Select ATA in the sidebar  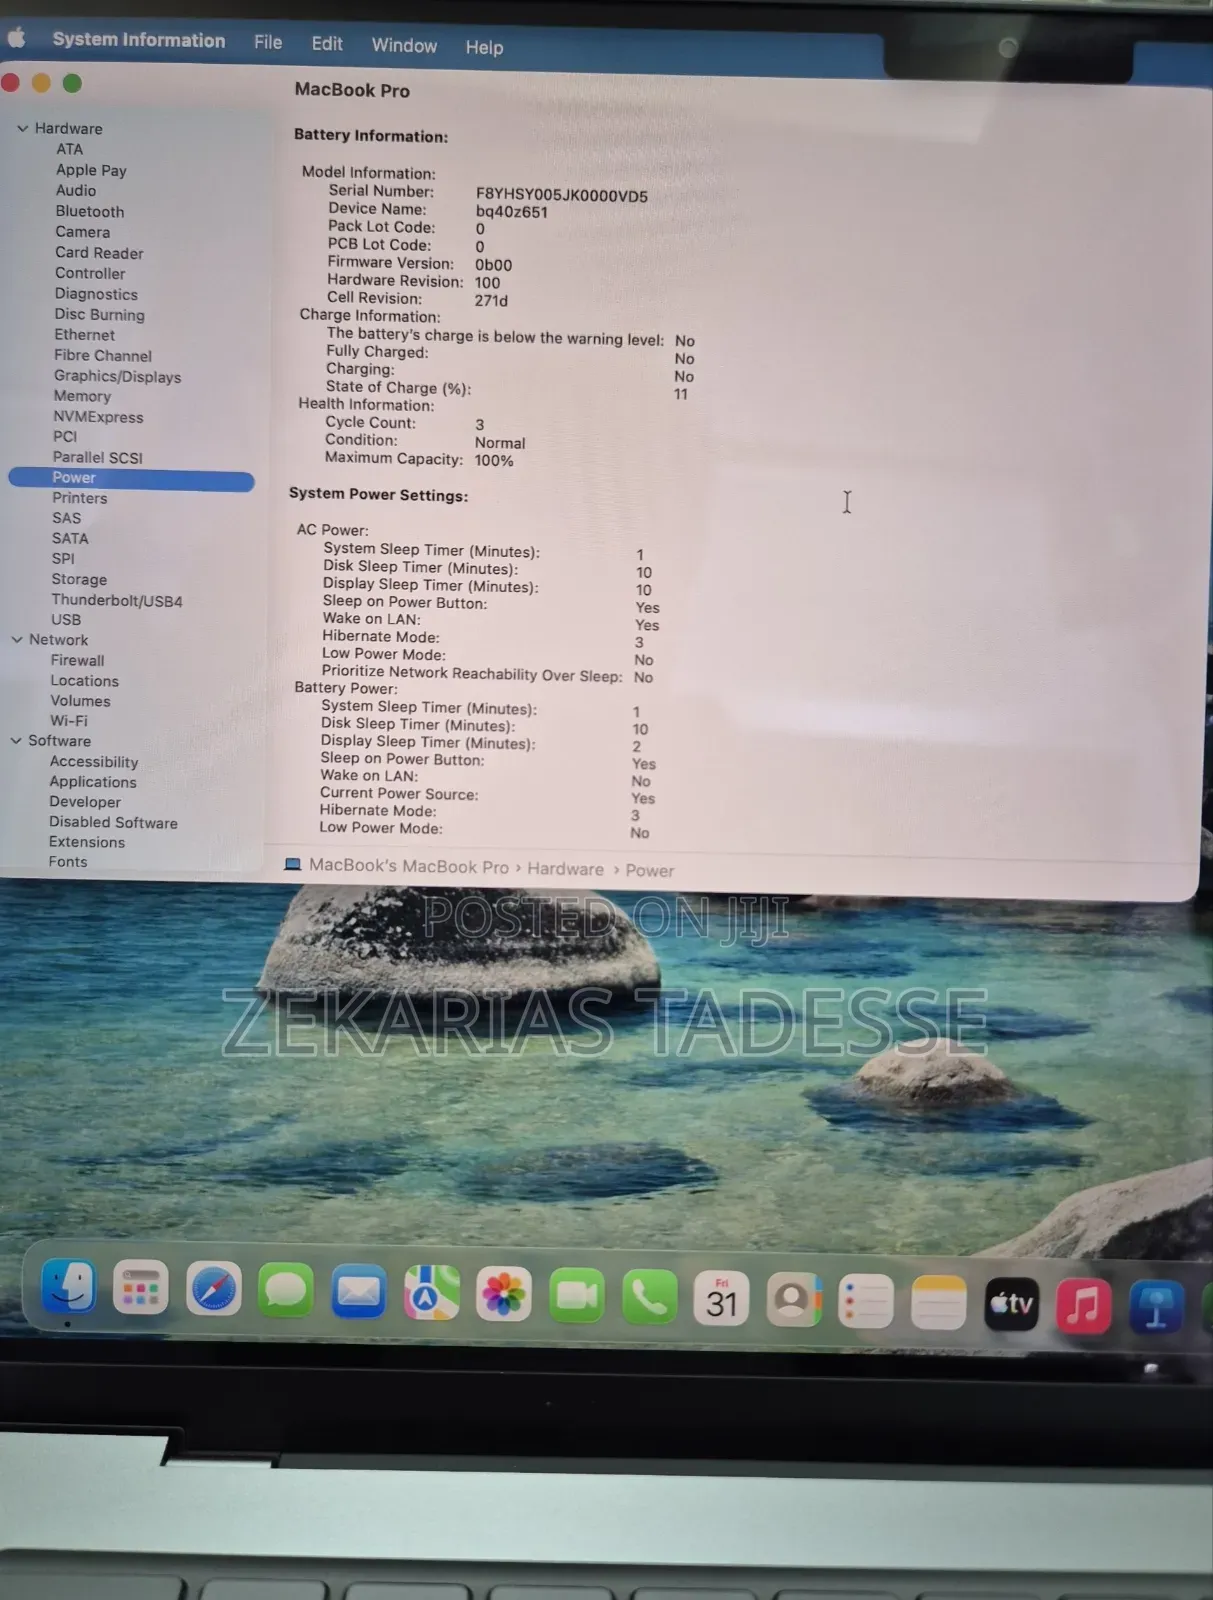coord(69,149)
